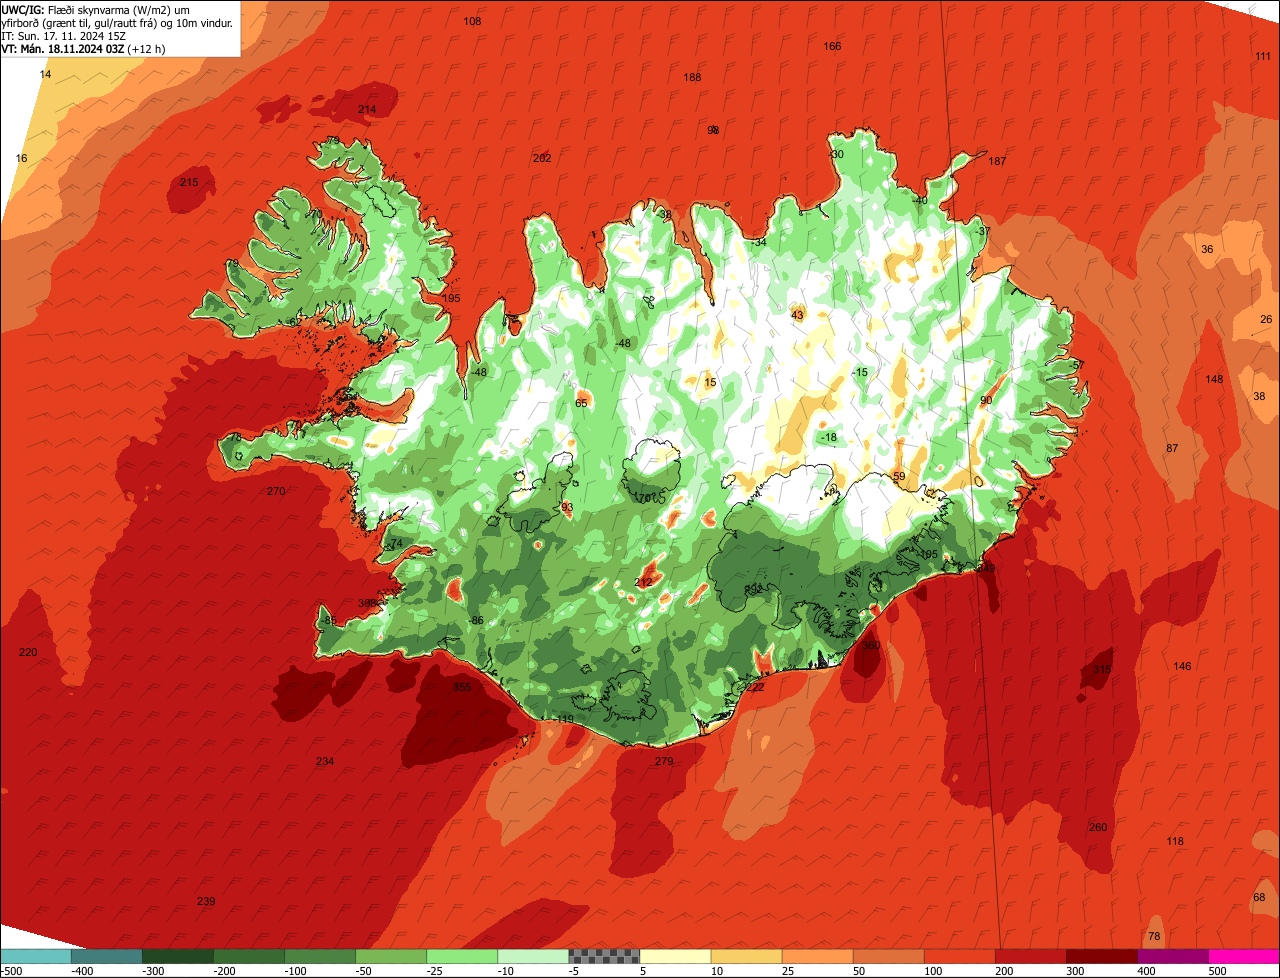Click the light teal legend swatch from -500 to -400

(x=36, y=956)
